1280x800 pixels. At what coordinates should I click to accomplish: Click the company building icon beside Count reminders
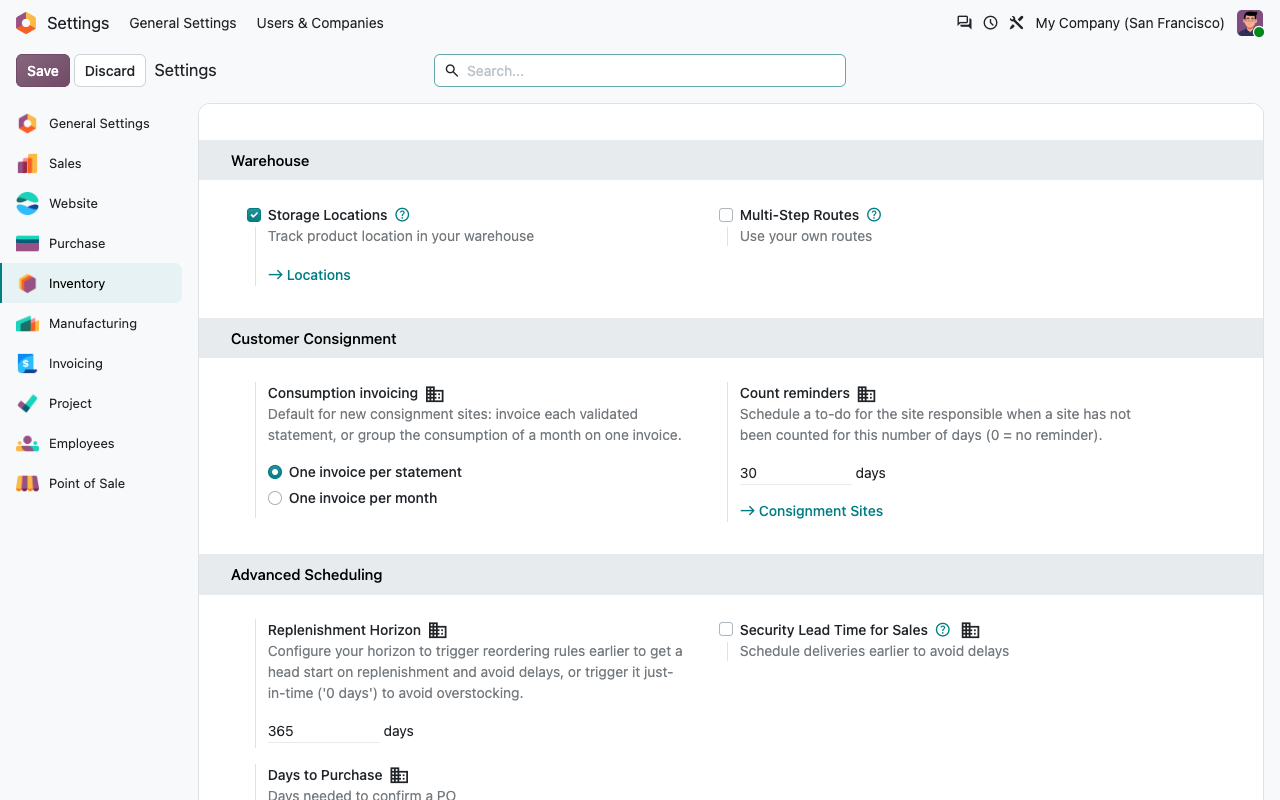point(867,394)
